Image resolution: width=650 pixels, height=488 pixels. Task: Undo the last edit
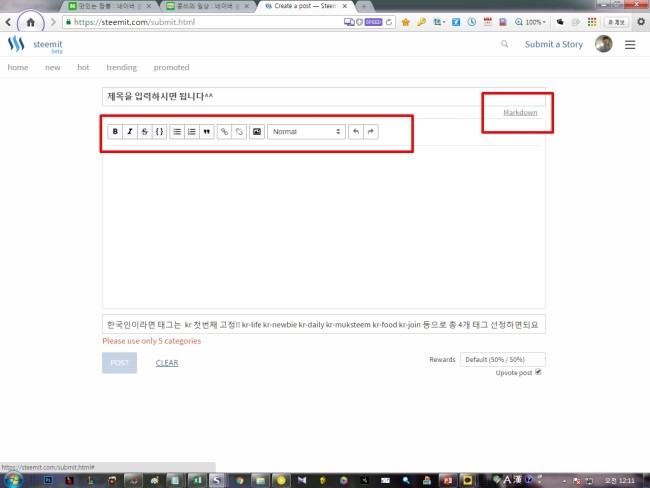pyautogui.click(x=356, y=131)
